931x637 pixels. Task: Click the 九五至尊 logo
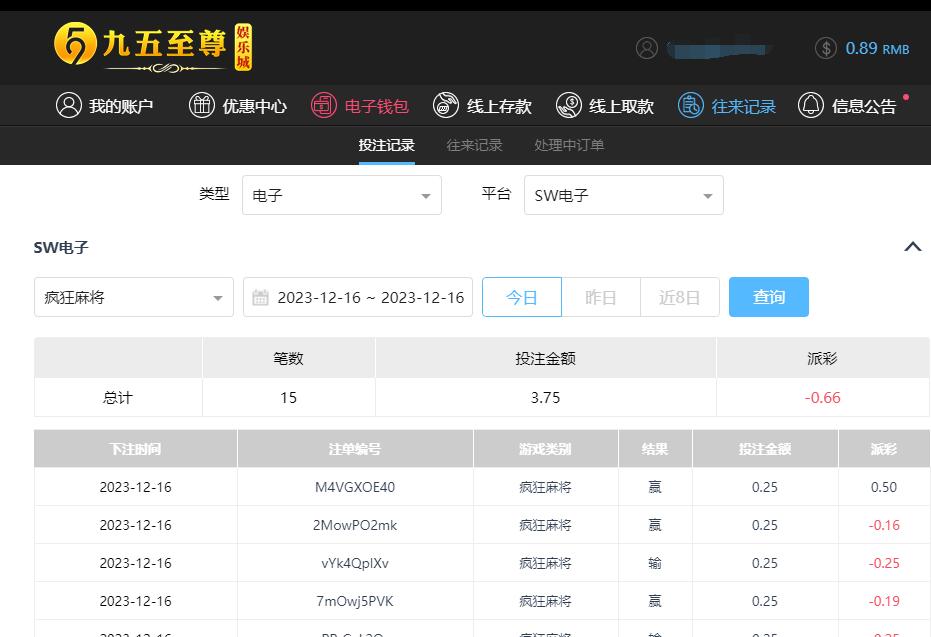(x=153, y=47)
